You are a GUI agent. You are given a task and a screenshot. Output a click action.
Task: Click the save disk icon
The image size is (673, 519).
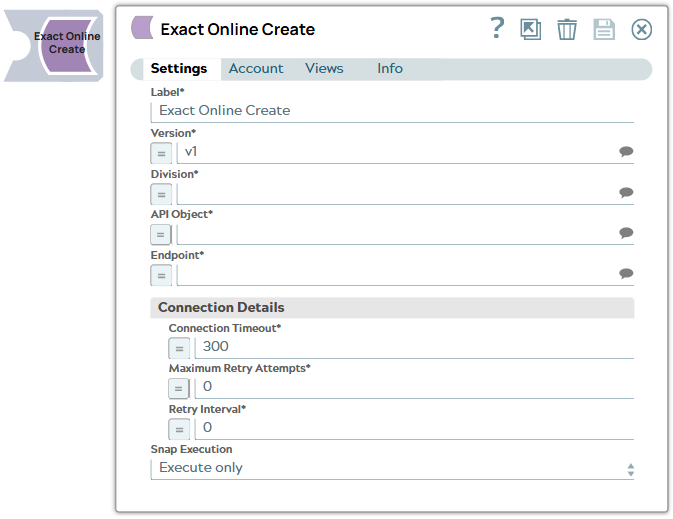click(604, 30)
